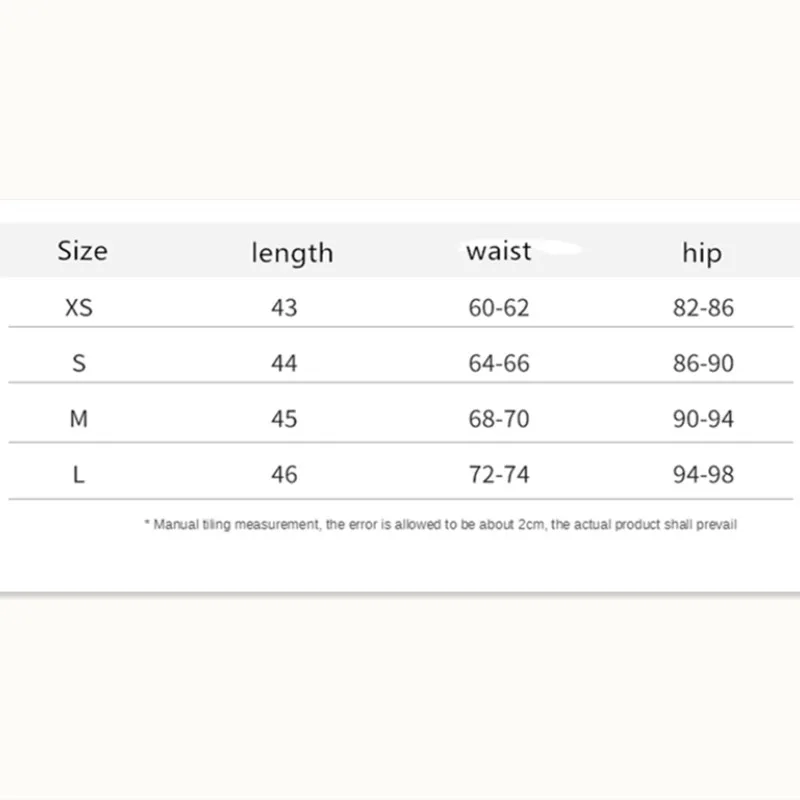Click the Size column header

tap(82, 250)
